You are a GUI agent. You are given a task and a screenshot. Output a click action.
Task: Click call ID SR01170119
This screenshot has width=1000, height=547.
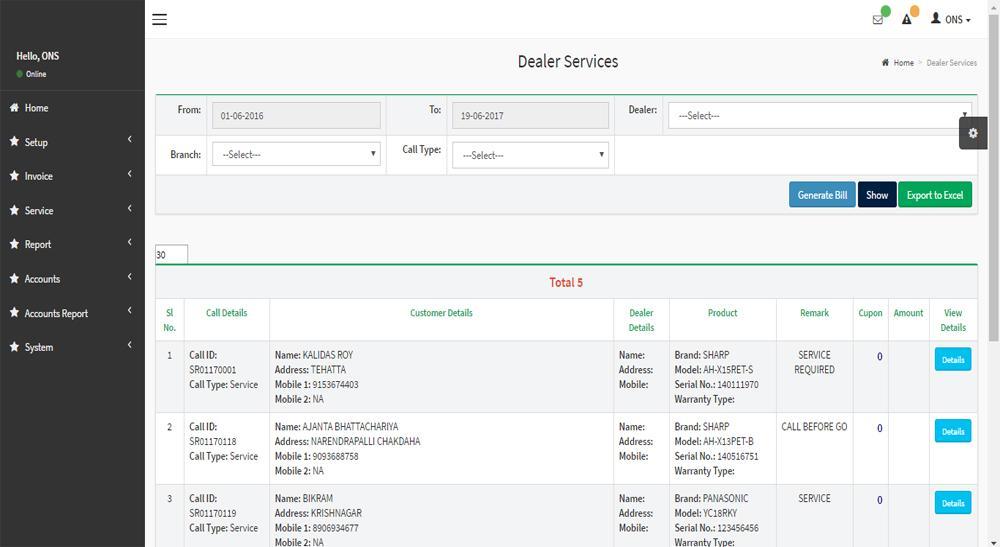coord(212,513)
